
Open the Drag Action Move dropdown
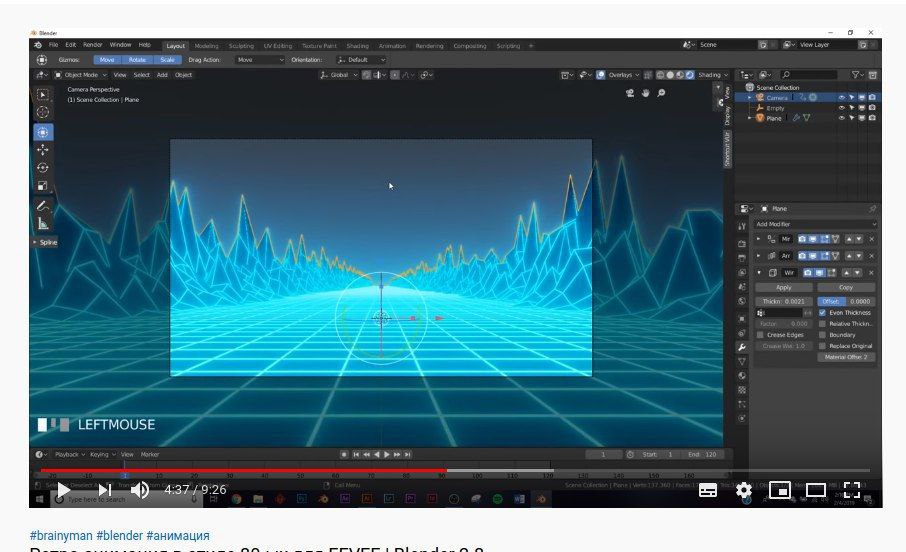(x=260, y=60)
